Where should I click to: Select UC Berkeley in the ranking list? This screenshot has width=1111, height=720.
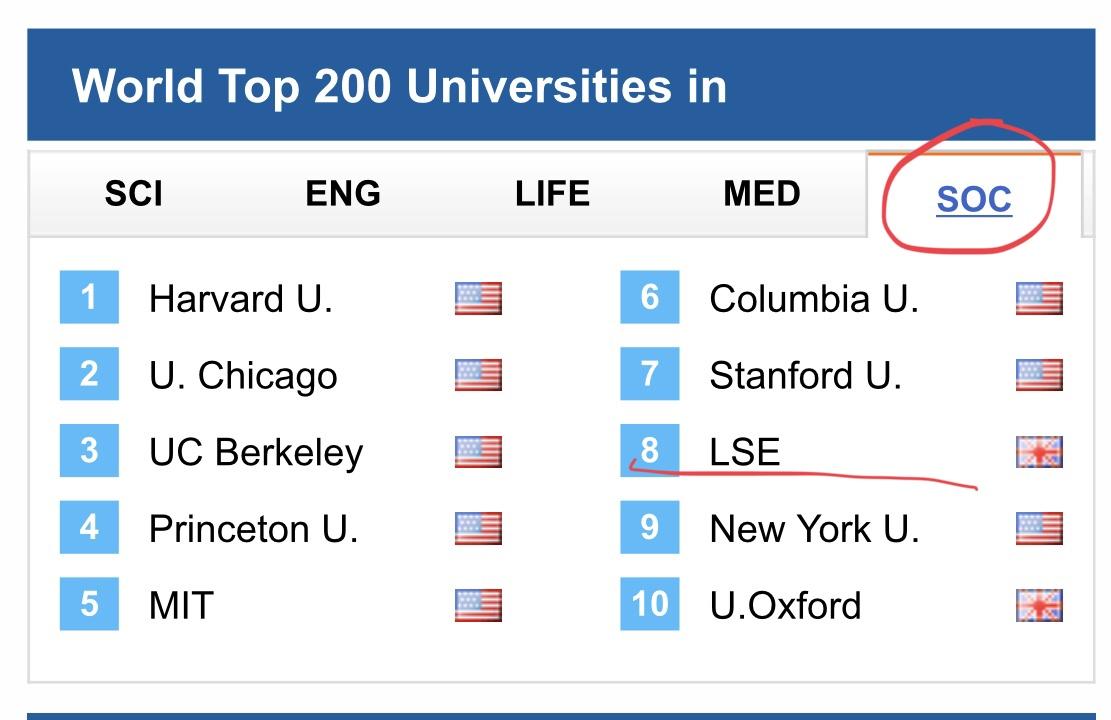click(255, 452)
